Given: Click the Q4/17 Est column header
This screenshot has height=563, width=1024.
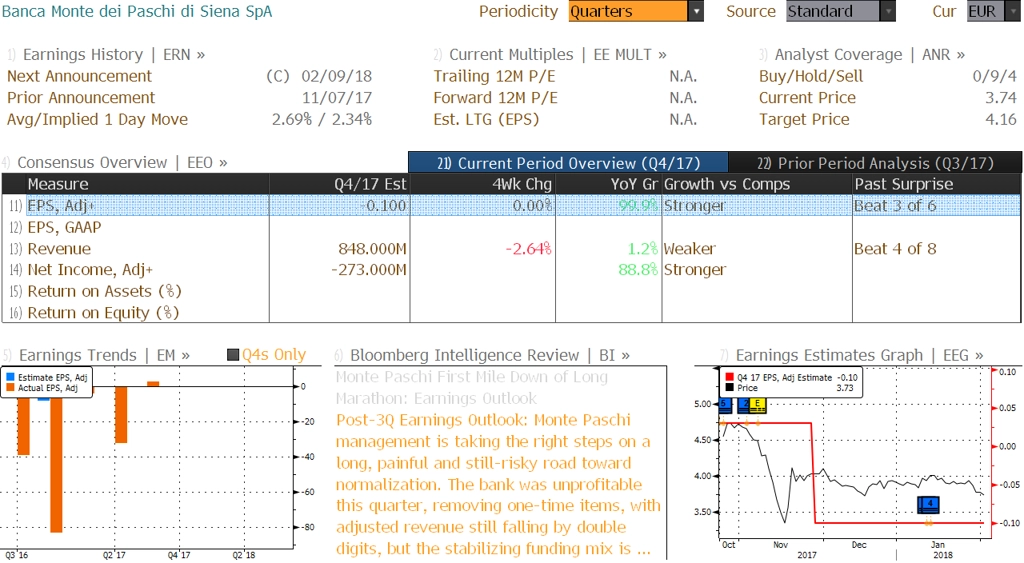Looking at the screenshot, I should (340, 184).
